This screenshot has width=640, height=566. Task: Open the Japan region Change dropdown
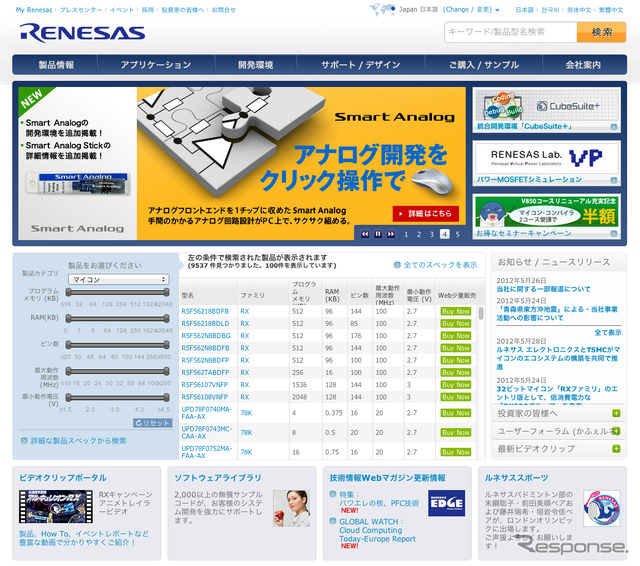click(471, 9)
